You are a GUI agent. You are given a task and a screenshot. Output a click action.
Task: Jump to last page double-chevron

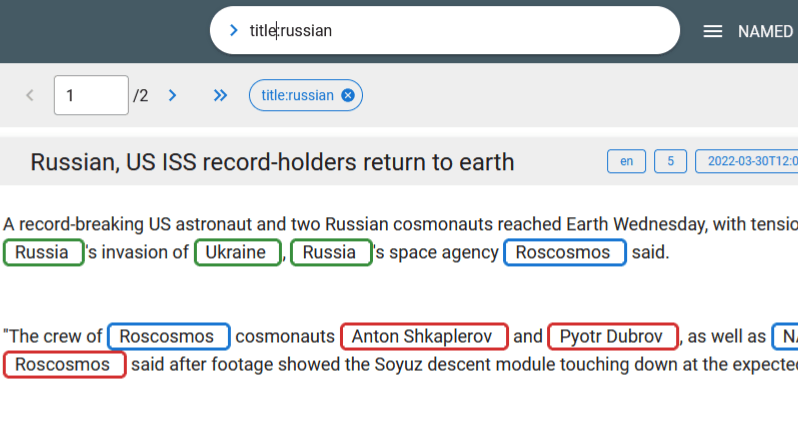tap(220, 96)
